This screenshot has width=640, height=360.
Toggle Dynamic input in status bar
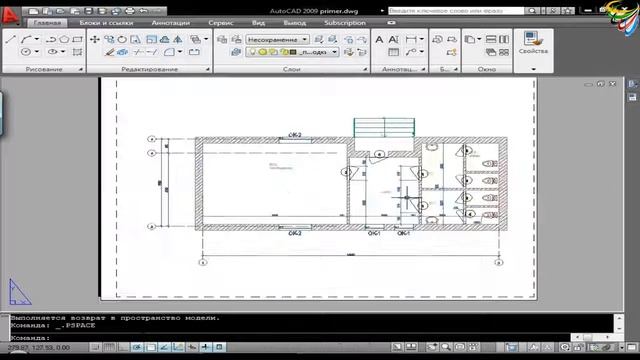coord(192,347)
